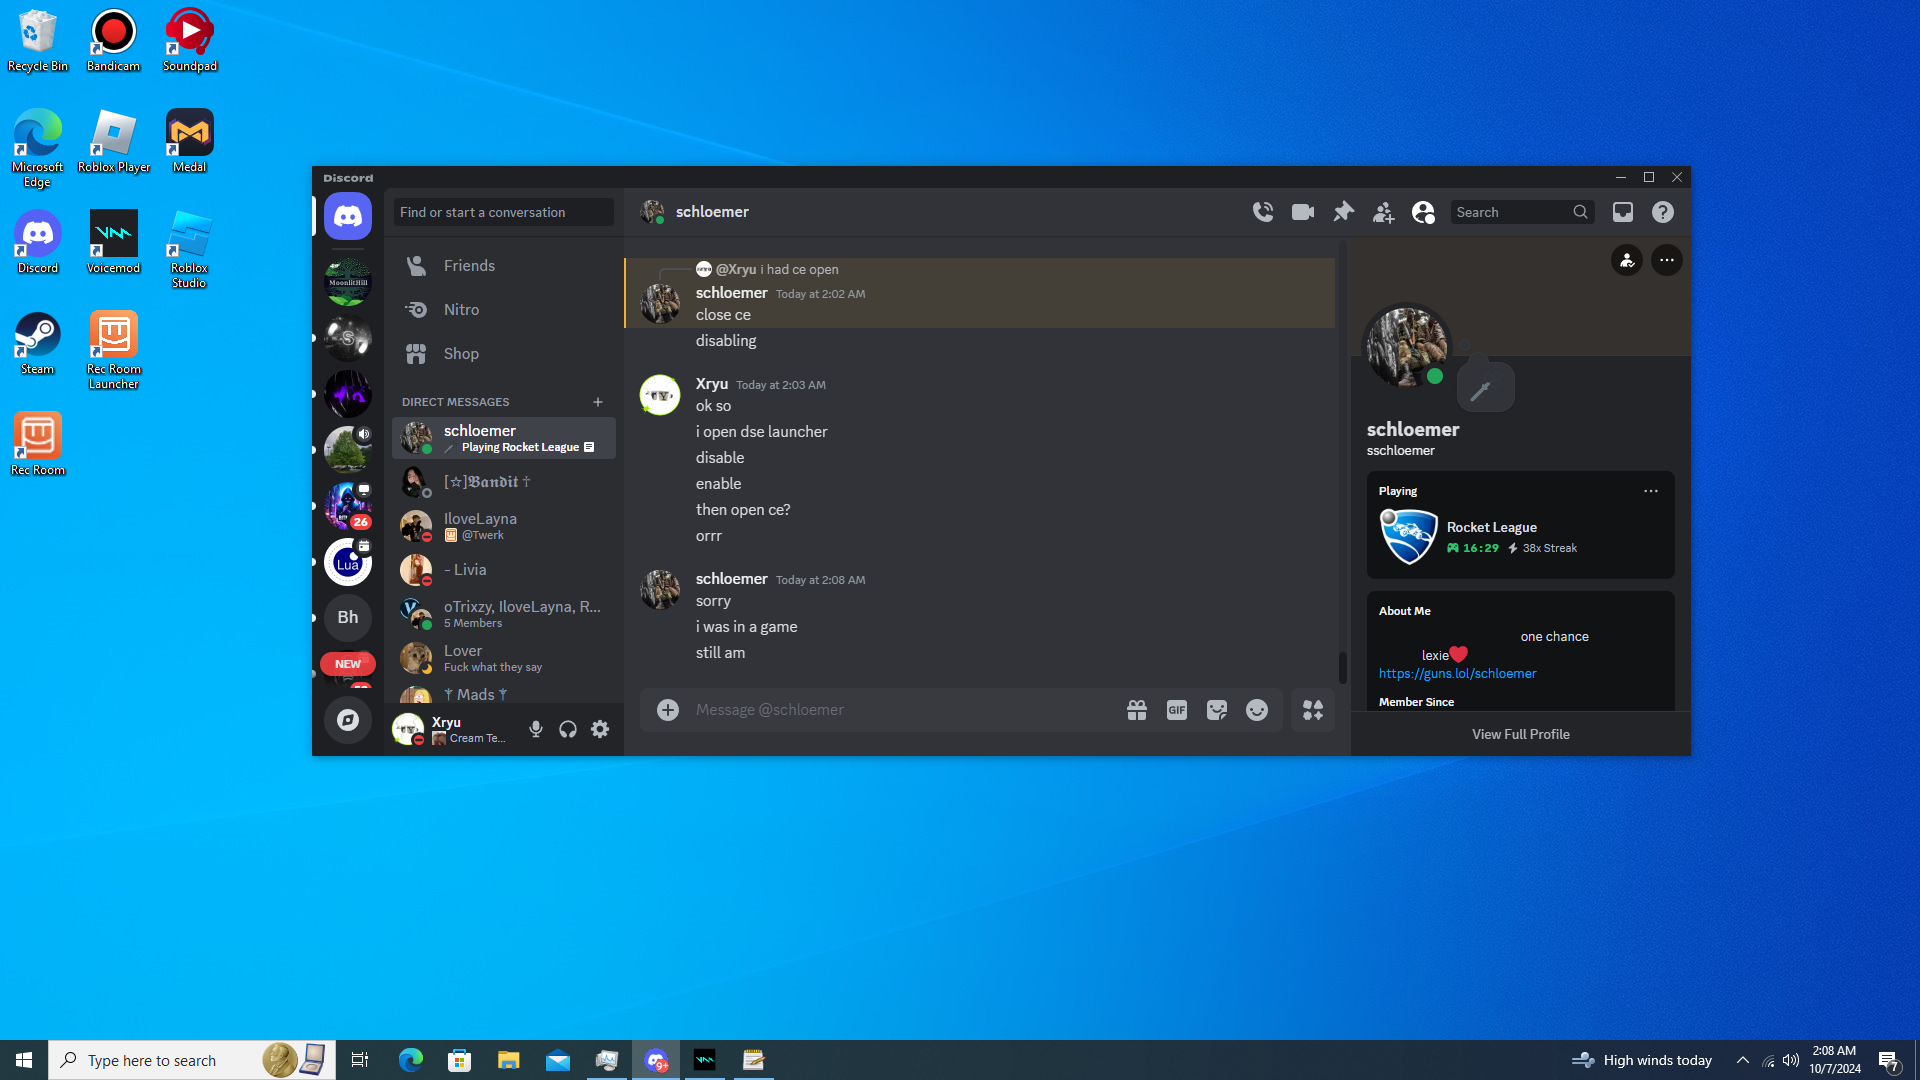The height and width of the screenshot is (1080, 1920).
Task: Go to the Nitro page
Action: pyautogui.click(x=461, y=310)
